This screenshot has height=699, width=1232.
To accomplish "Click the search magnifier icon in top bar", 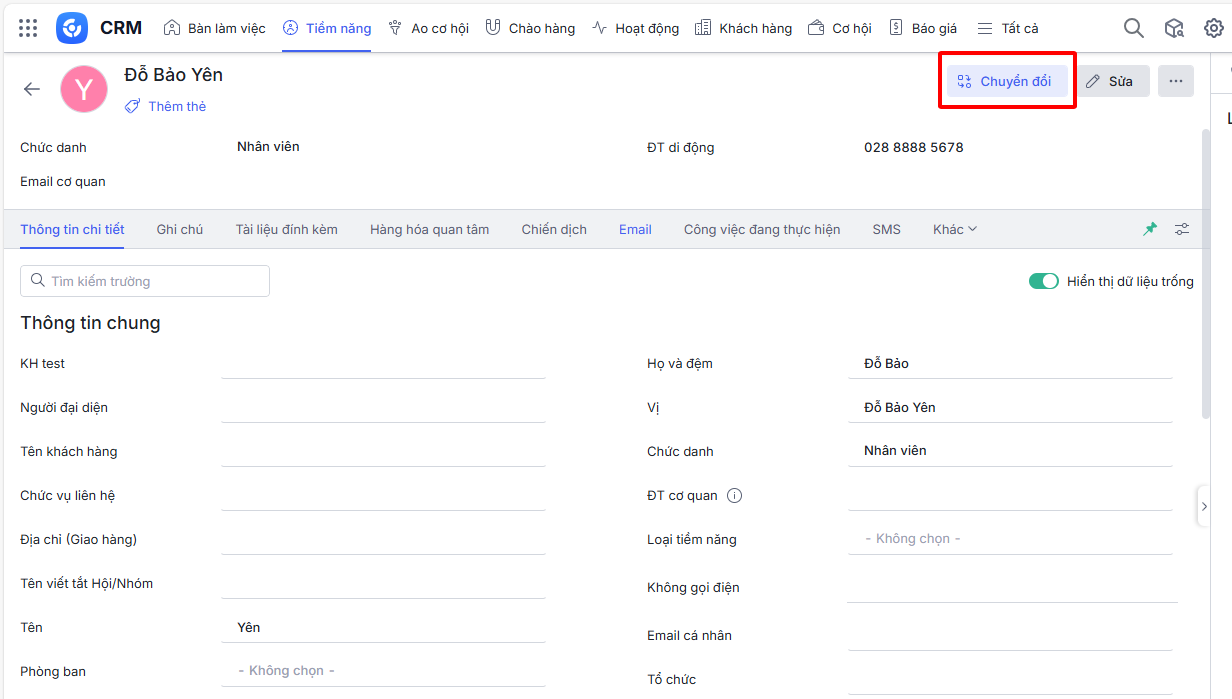I will (x=1133, y=28).
